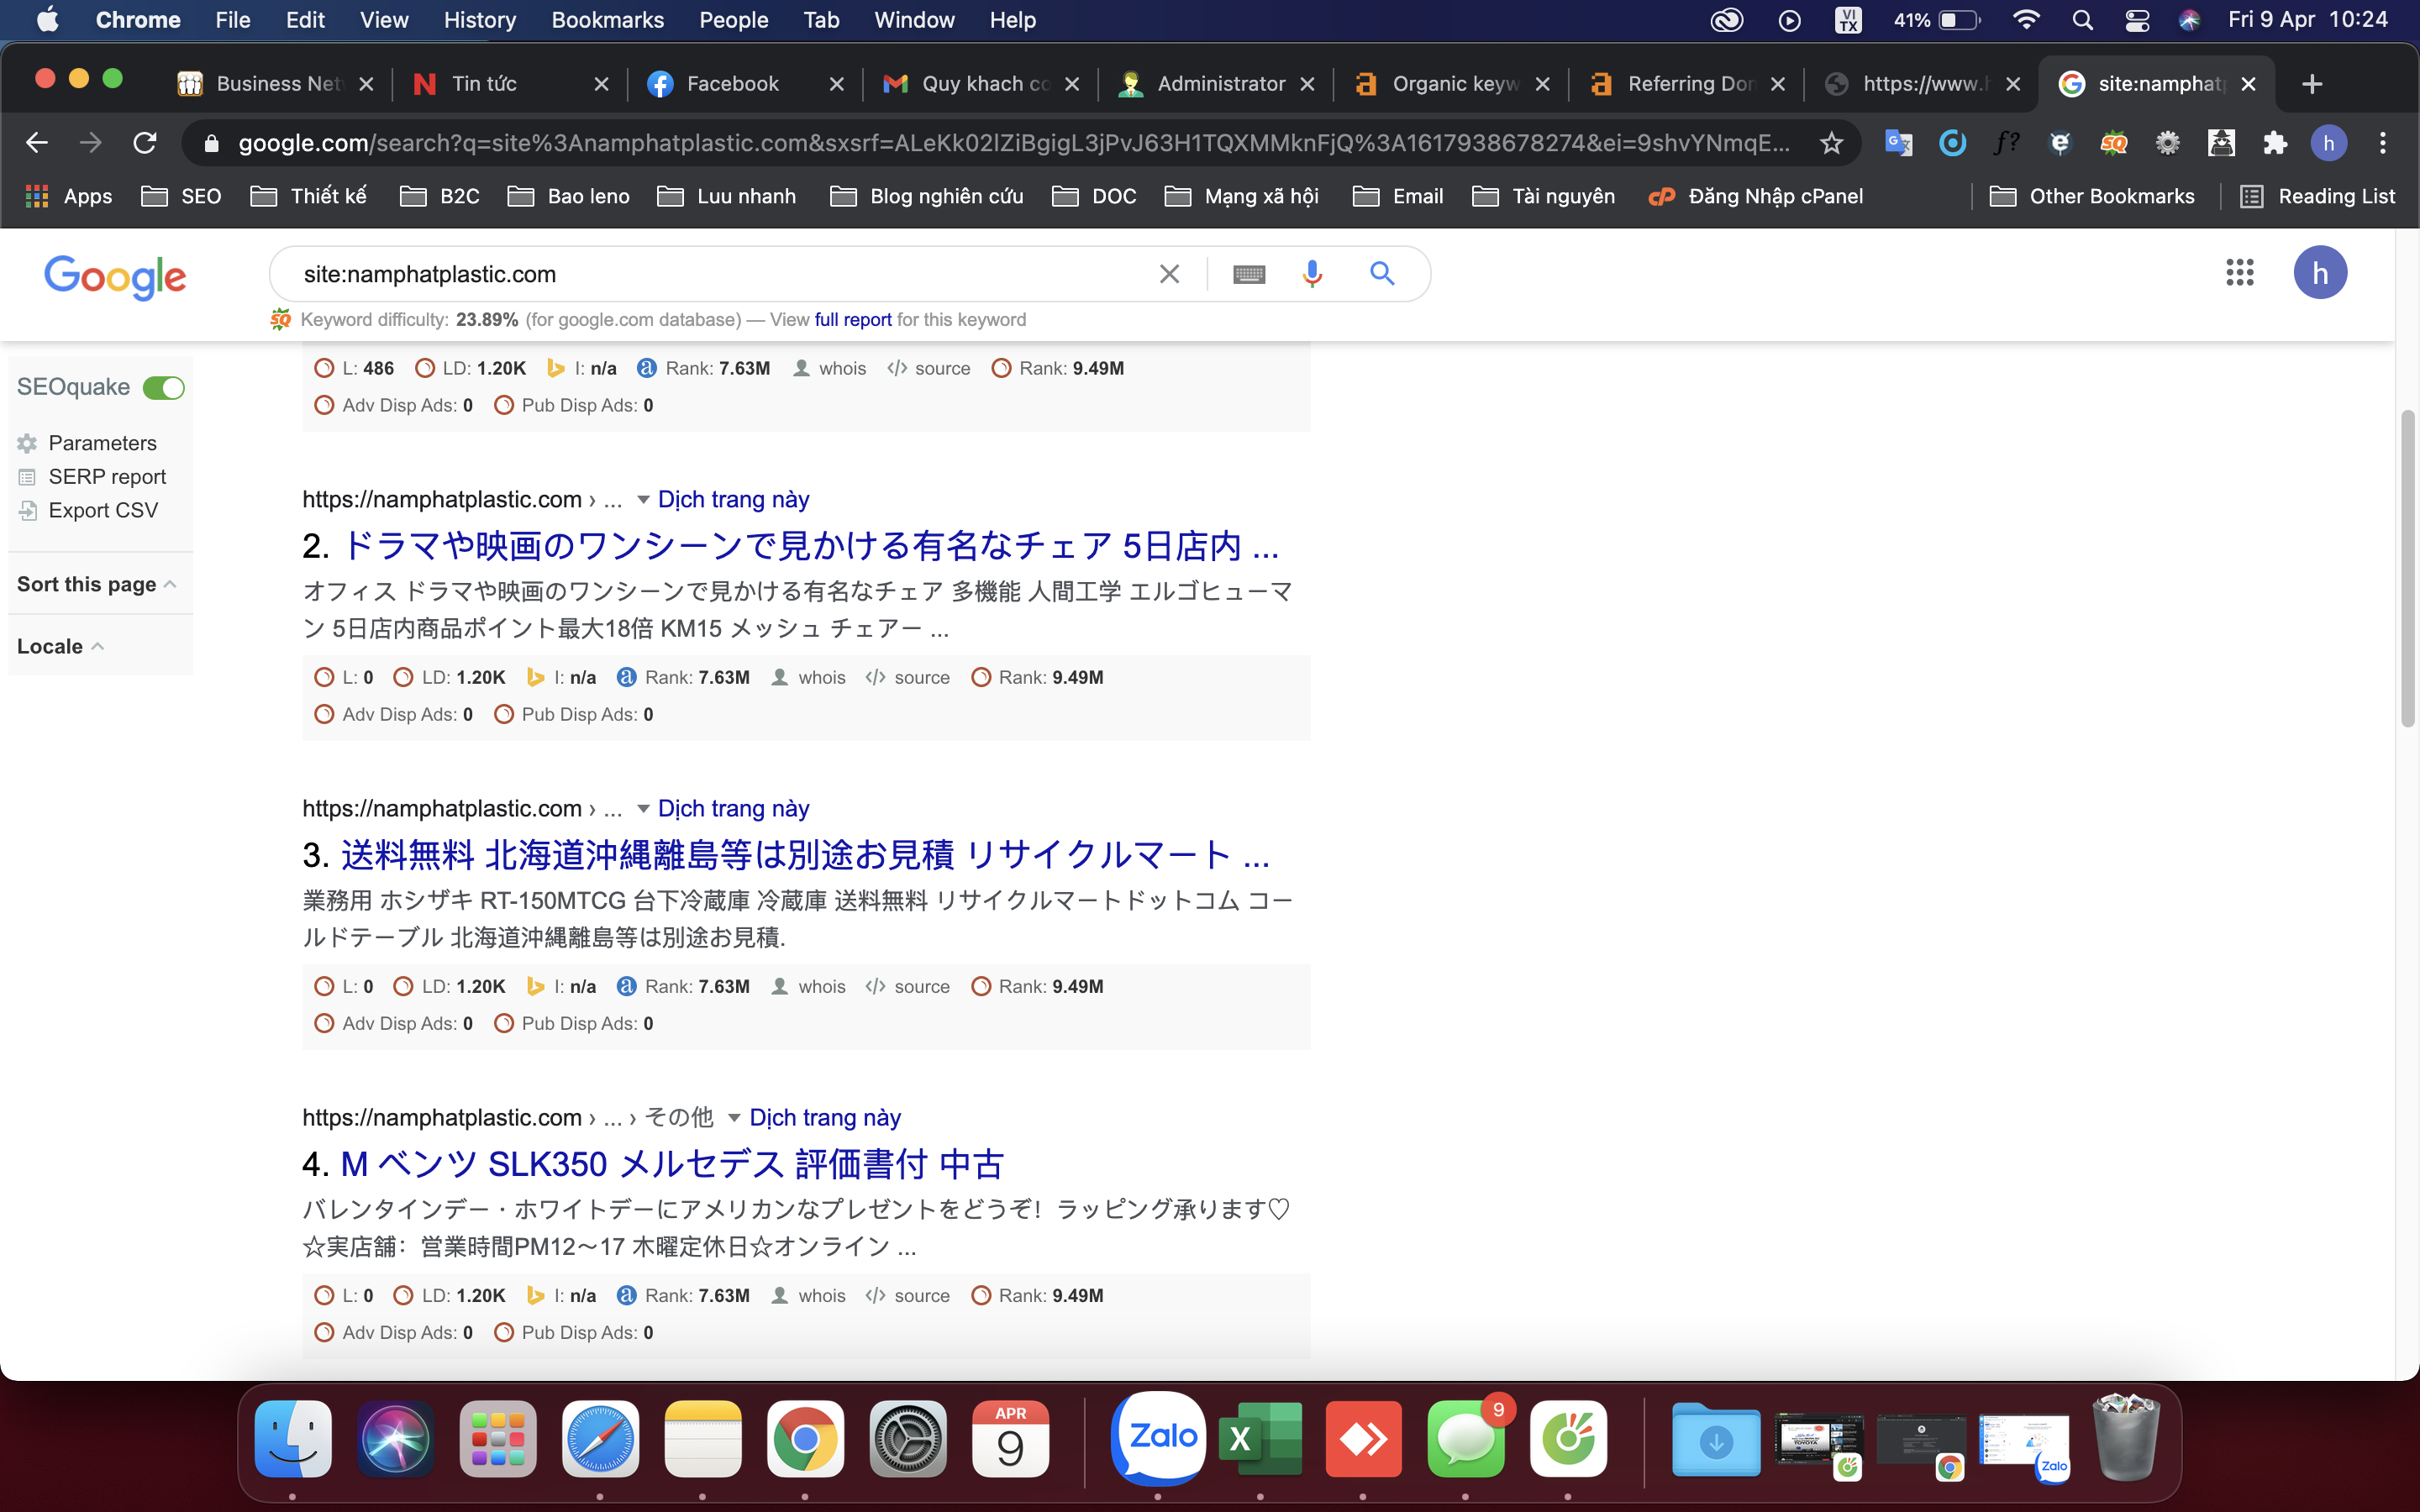Click the Google logo
The width and height of the screenshot is (2420, 1512).
click(x=115, y=276)
